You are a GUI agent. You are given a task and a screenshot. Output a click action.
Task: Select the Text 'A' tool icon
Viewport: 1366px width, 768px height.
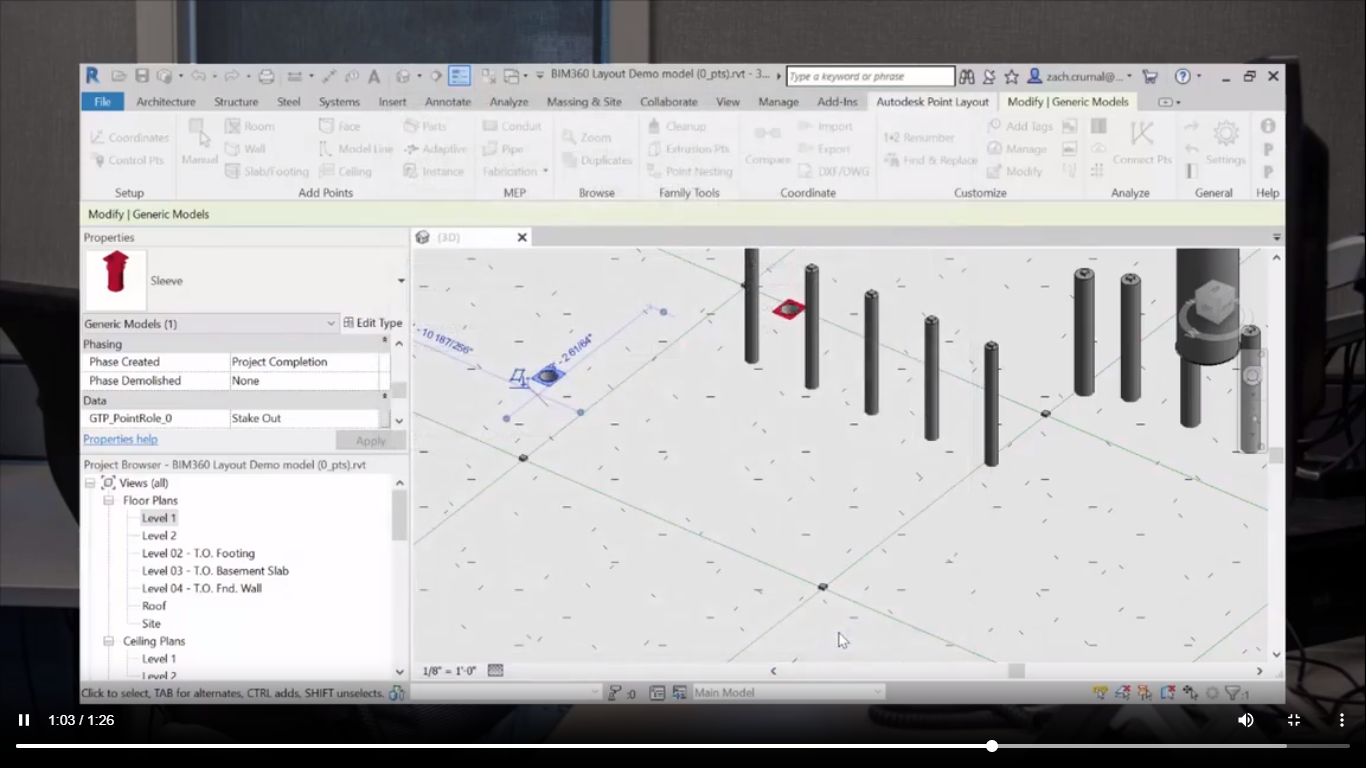[374, 76]
